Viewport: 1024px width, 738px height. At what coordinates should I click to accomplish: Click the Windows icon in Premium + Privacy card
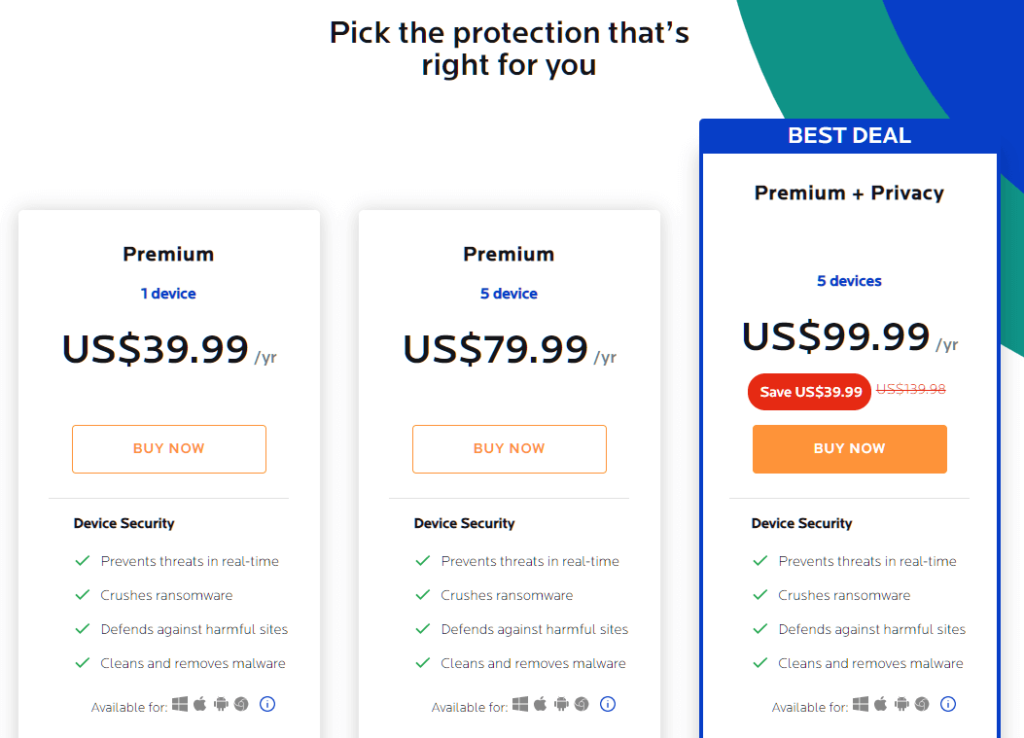[861, 704]
